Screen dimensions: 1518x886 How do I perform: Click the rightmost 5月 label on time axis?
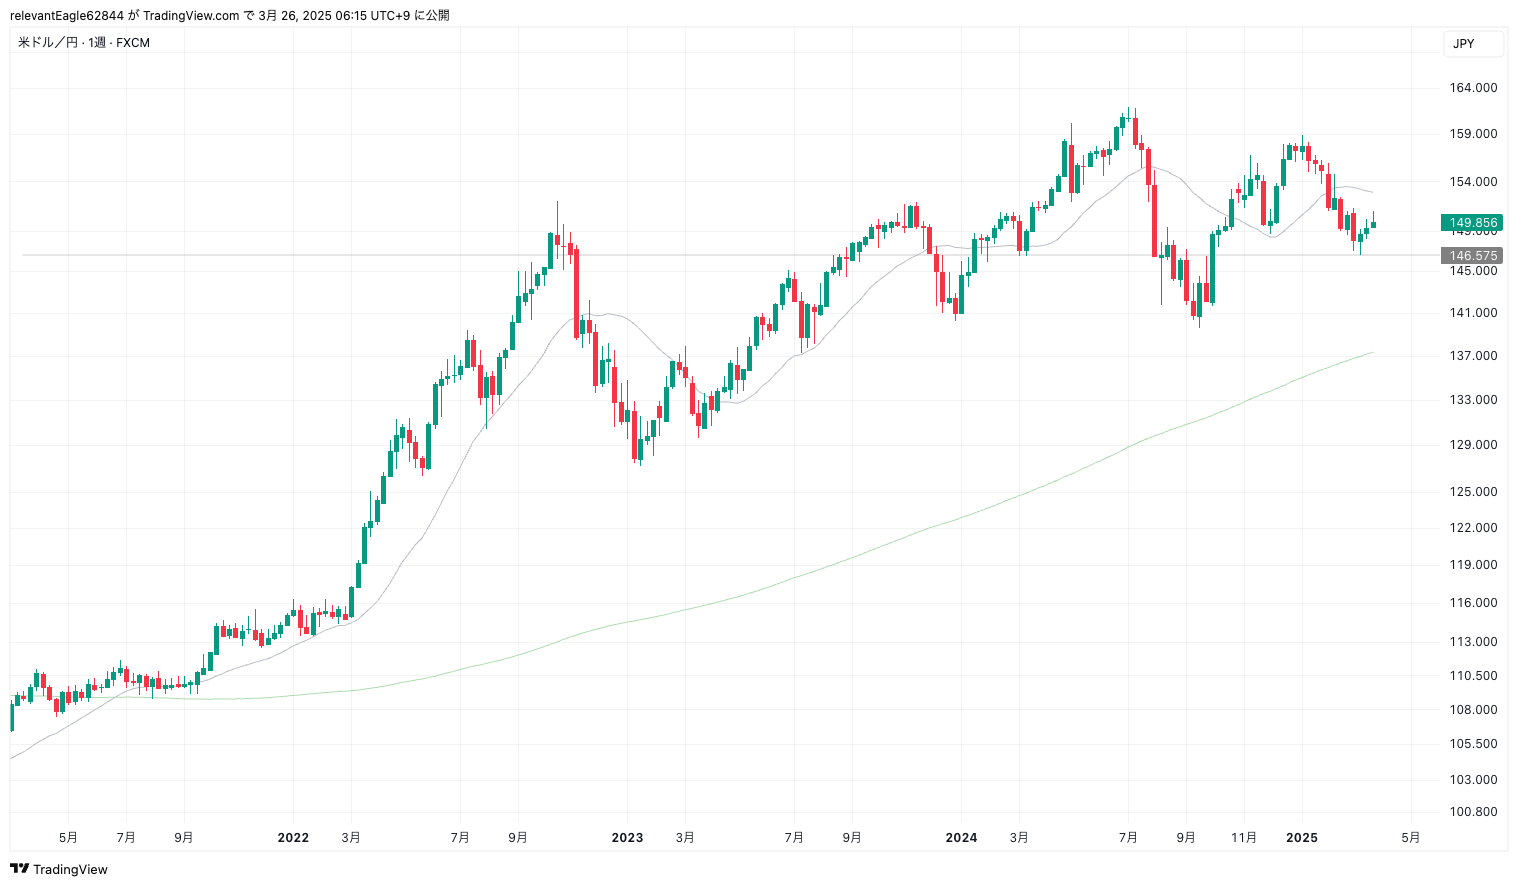(1410, 838)
